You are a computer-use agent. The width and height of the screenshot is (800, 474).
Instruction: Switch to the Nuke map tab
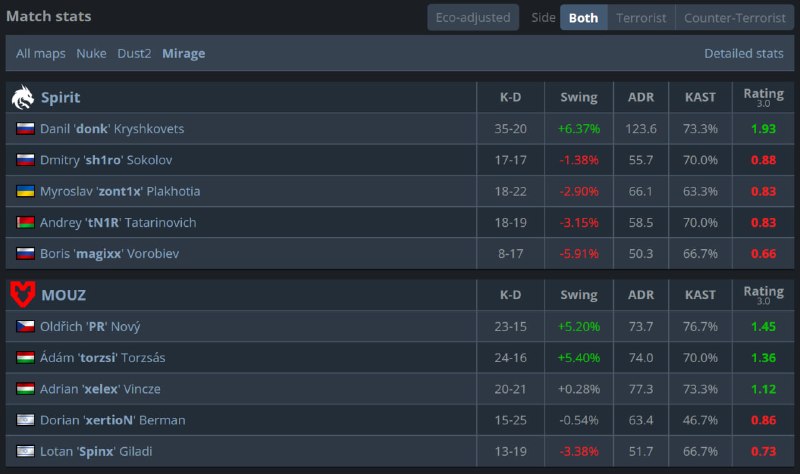91,53
